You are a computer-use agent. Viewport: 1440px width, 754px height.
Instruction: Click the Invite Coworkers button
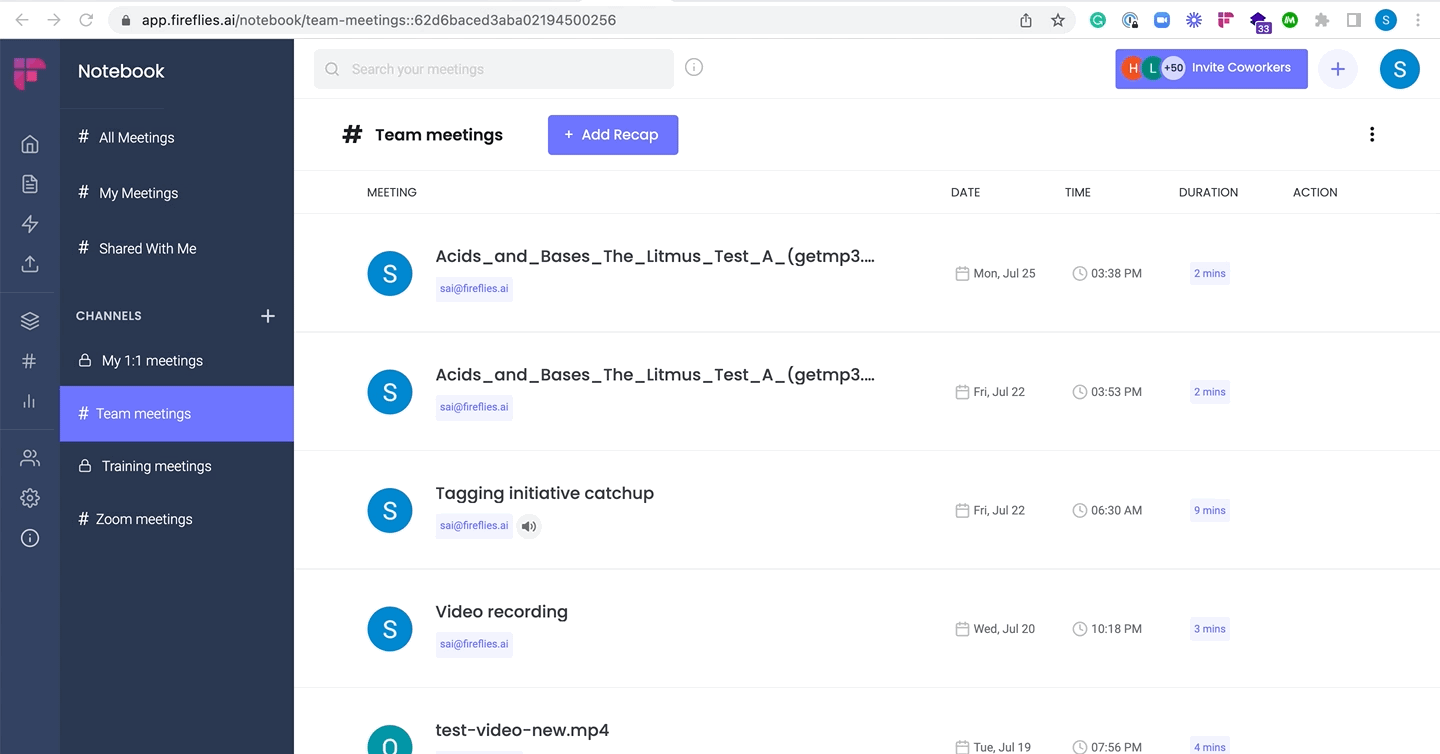pos(1211,69)
